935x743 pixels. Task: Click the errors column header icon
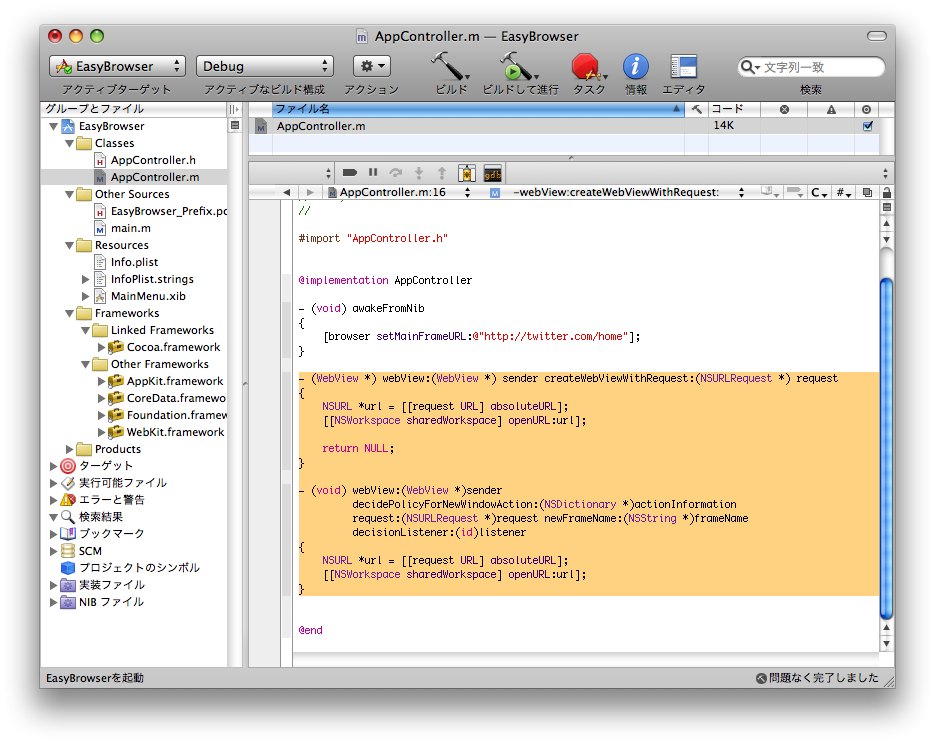784,109
